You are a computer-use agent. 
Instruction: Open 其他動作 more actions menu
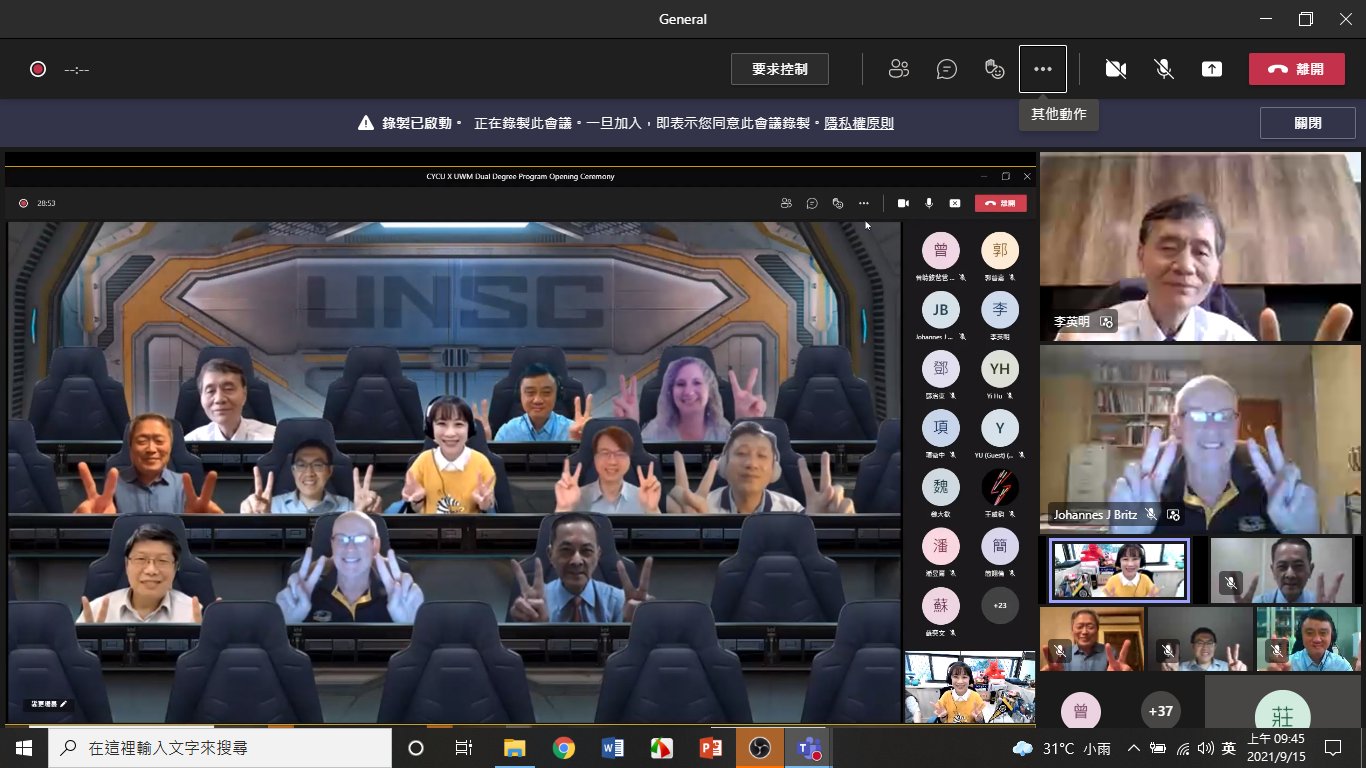(x=1043, y=69)
